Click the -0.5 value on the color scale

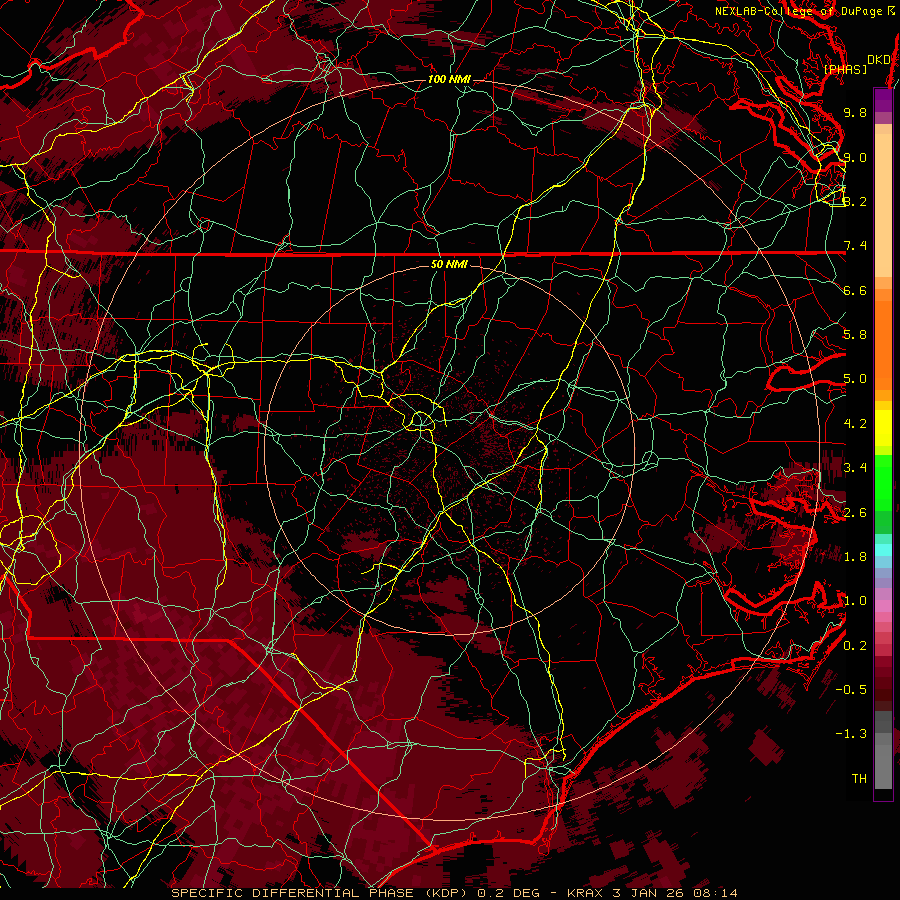[851, 690]
